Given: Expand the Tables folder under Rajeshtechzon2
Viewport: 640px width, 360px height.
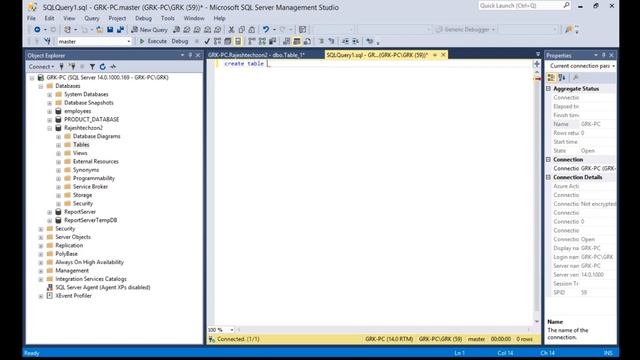Looking at the screenshot, I should click(58, 145).
